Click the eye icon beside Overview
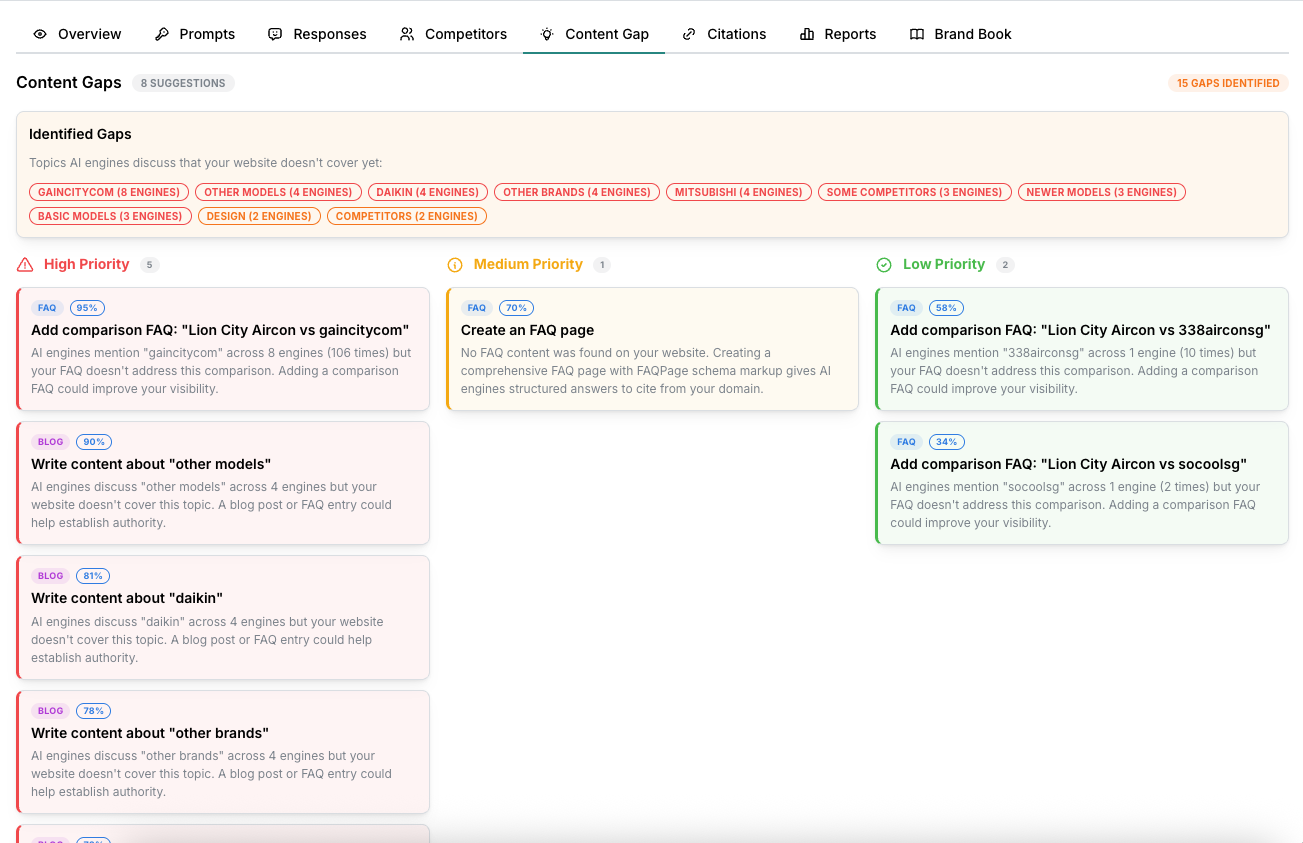Viewport: 1303px width, 843px height. [40, 34]
